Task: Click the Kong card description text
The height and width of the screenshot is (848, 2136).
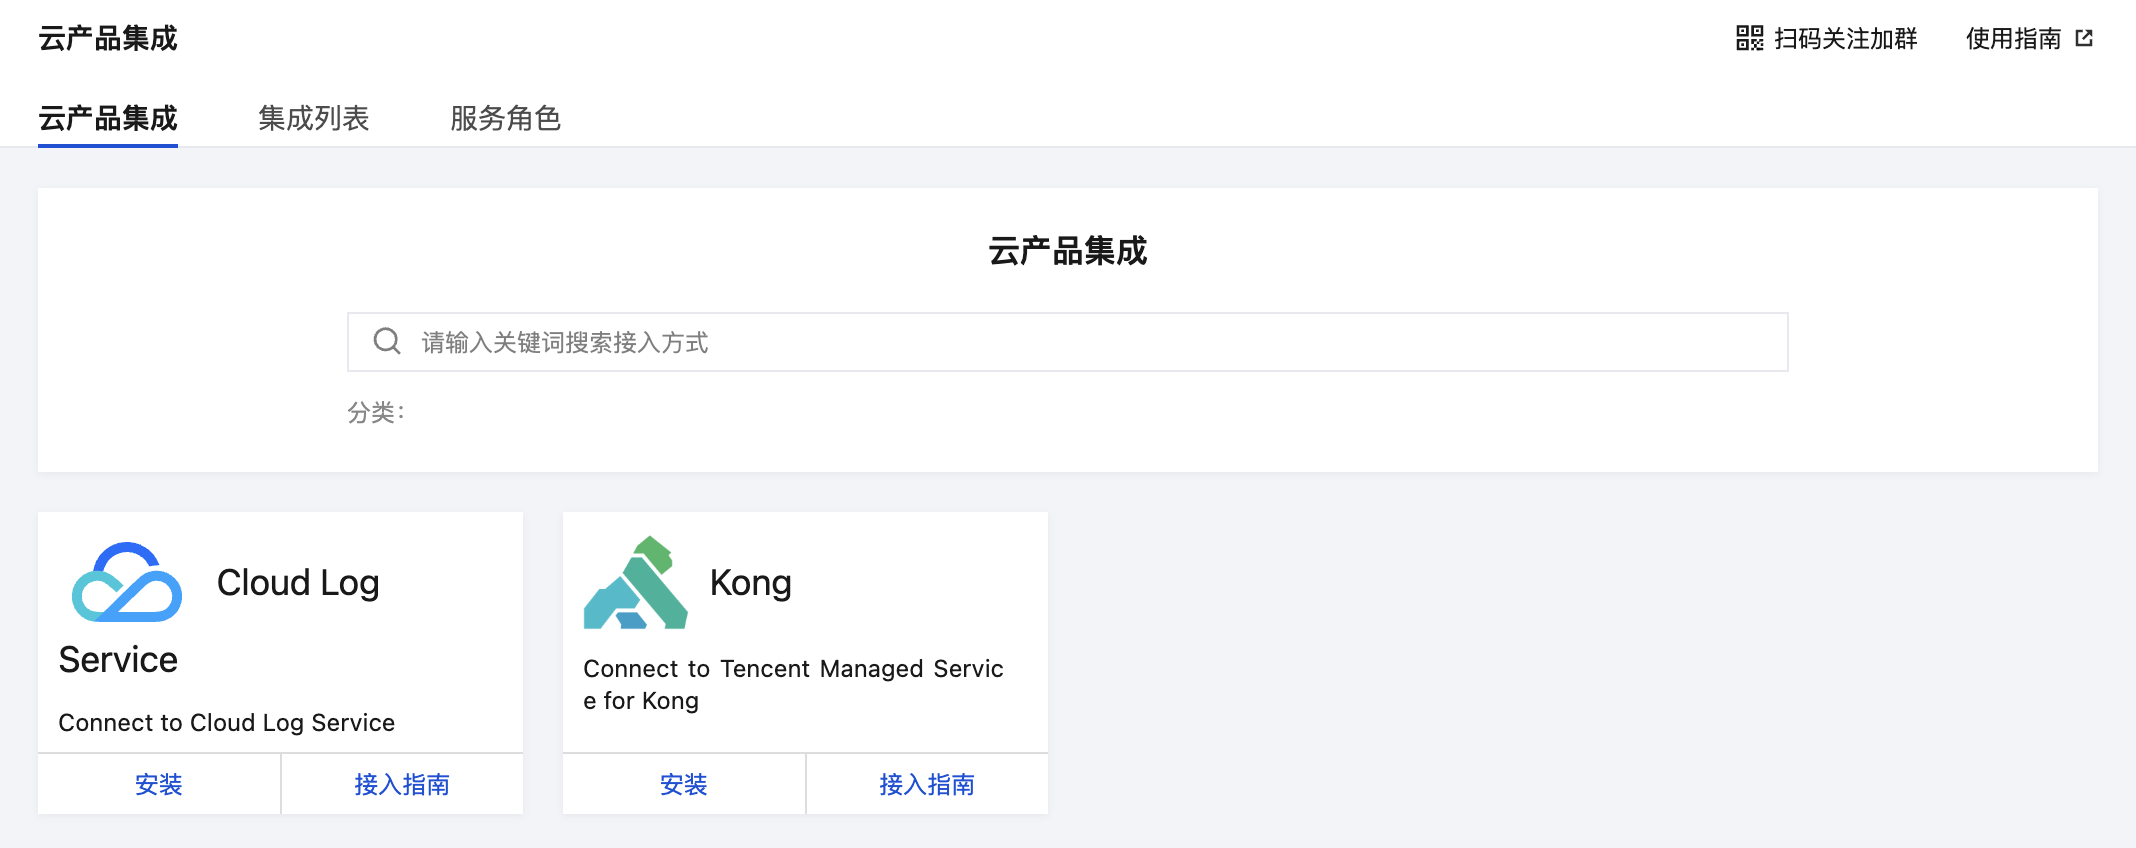Action: (792, 684)
